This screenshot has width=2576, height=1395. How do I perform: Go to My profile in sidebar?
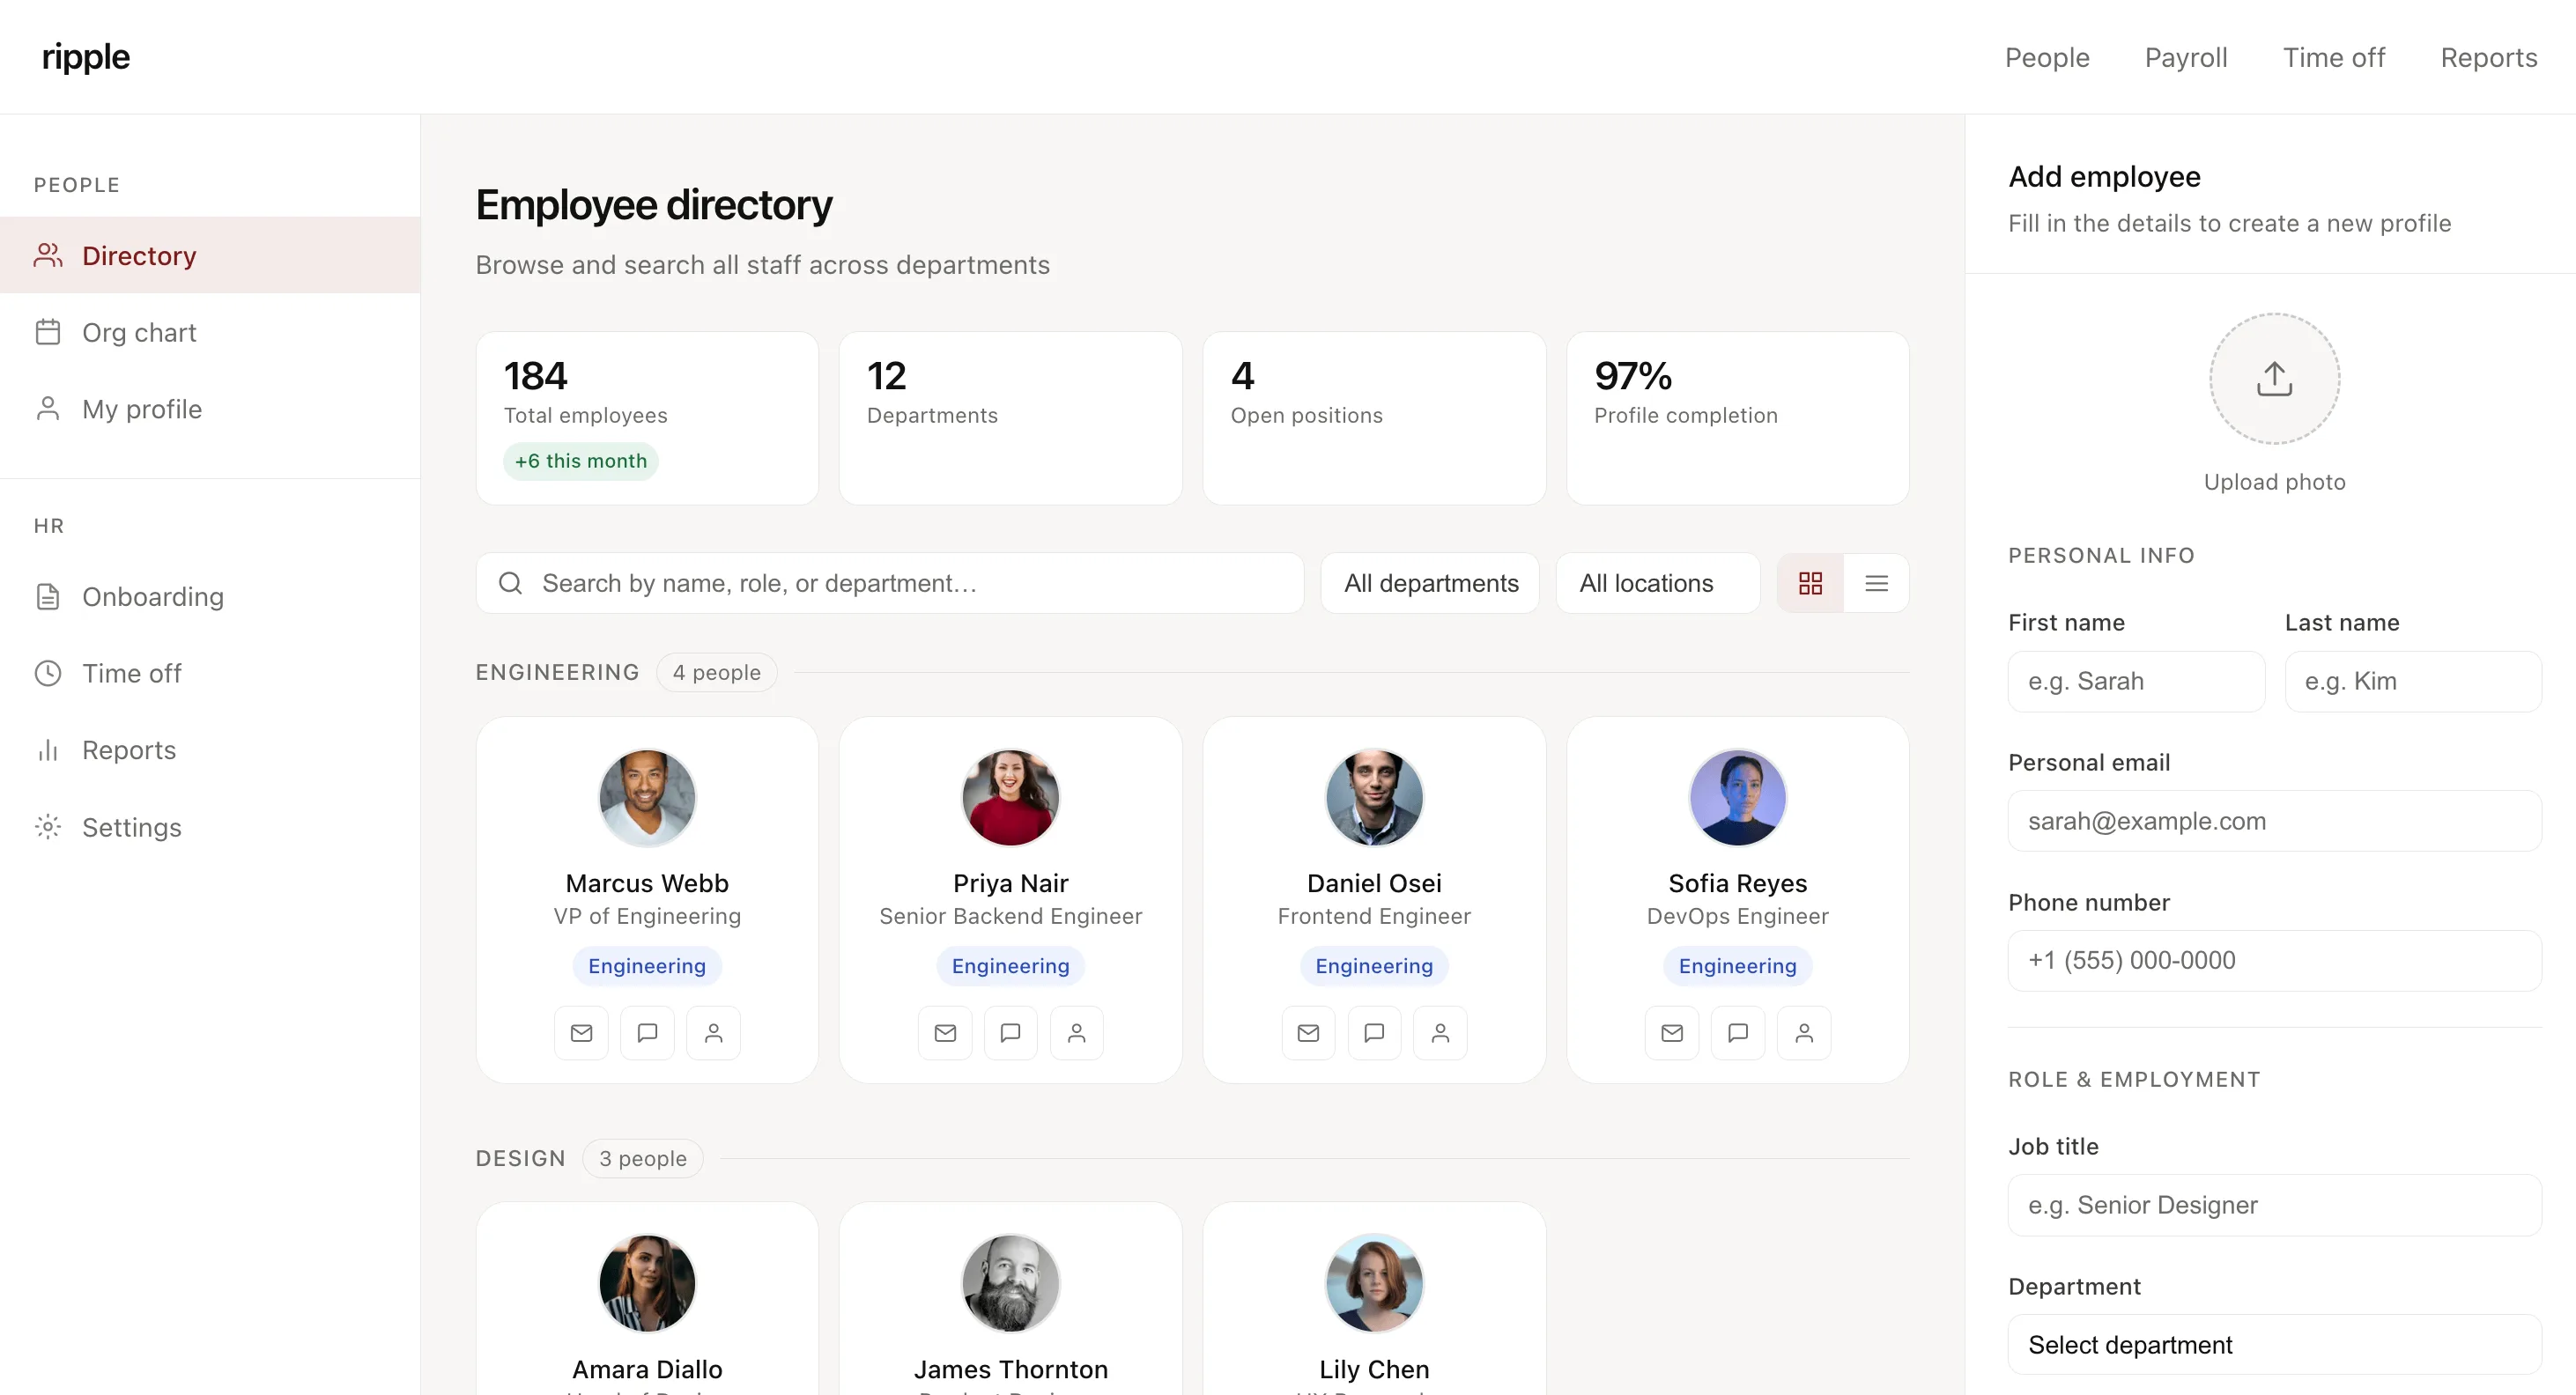click(x=210, y=409)
